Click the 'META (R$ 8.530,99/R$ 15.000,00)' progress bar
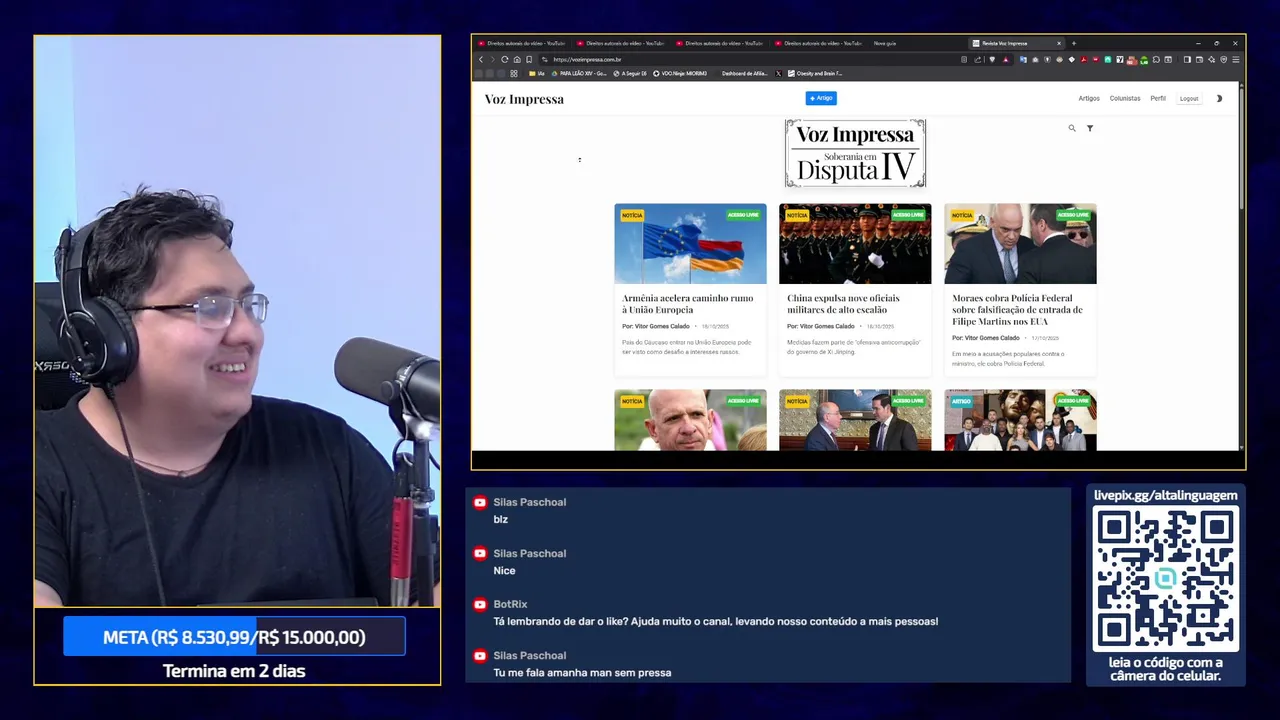 coord(234,637)
